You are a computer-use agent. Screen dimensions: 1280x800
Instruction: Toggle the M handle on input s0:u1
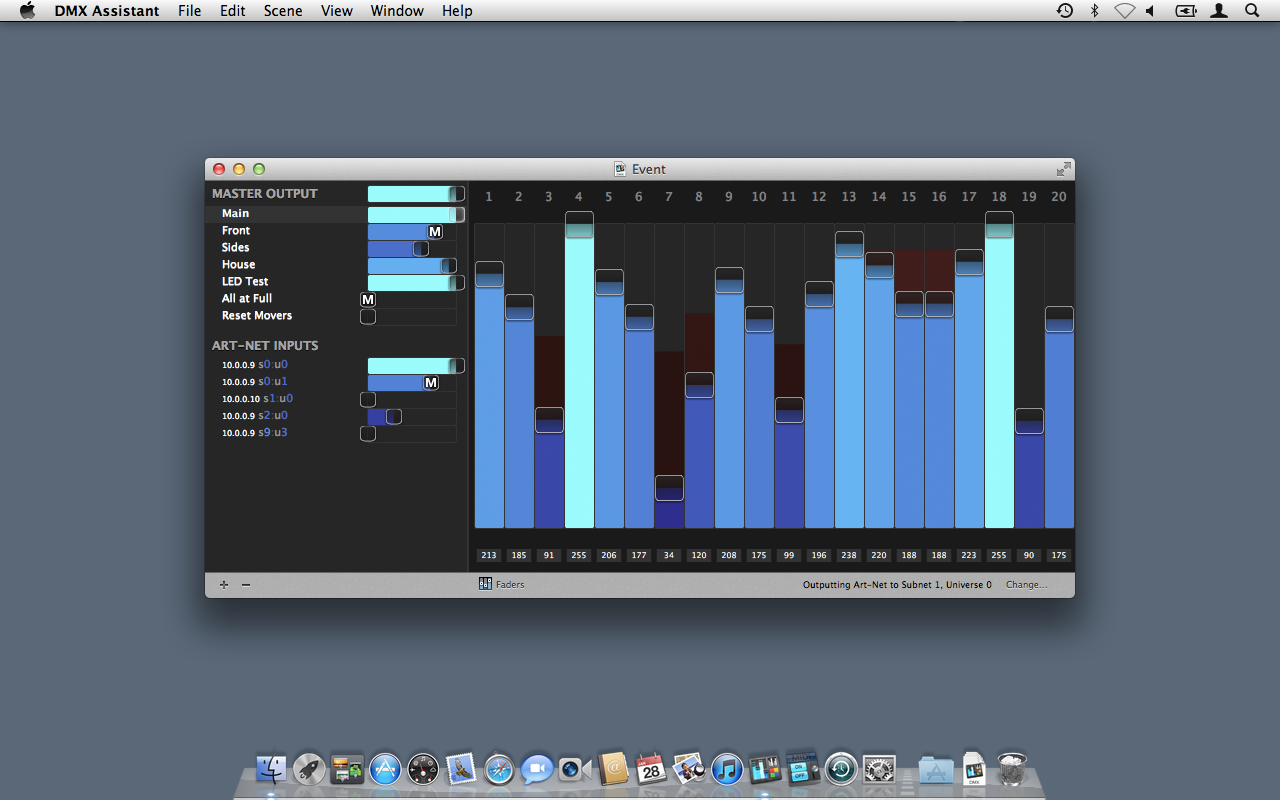[x=431, y=383]
